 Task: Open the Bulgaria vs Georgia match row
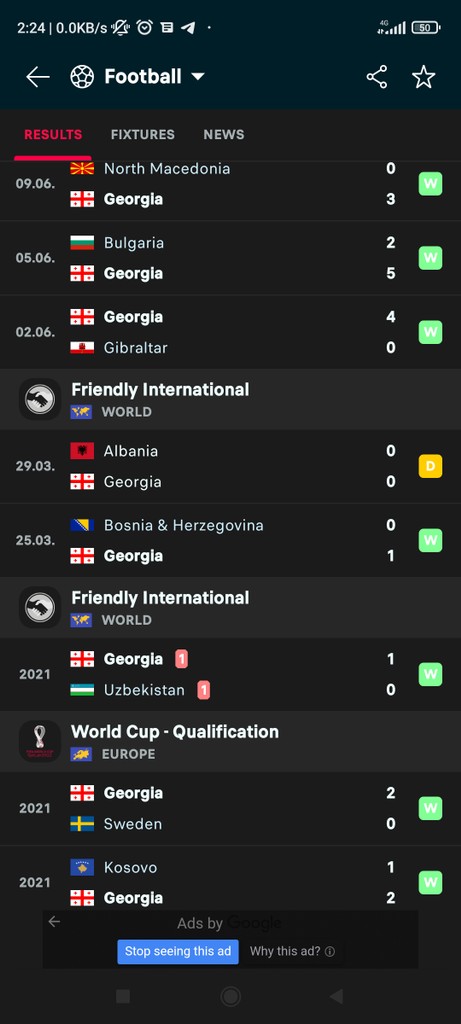click(x=230, y=258)
